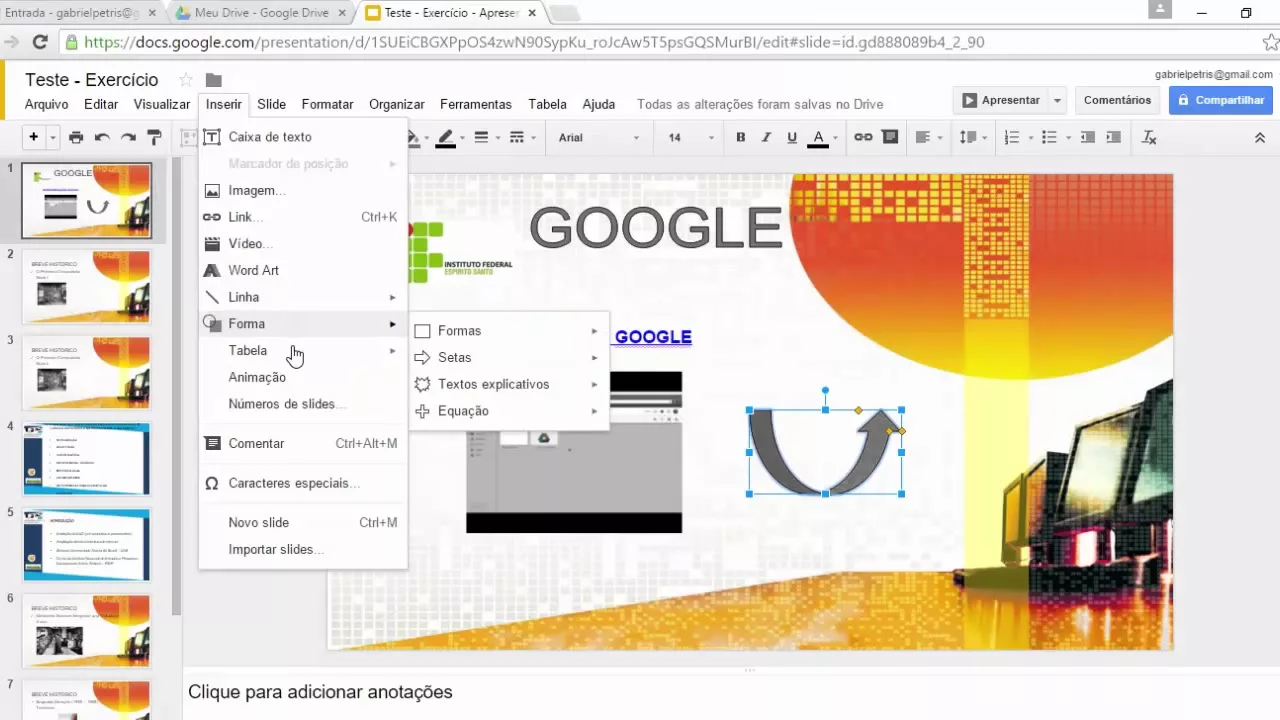Open the Equação submenu
This screenshot has height=720, width=1280.
(509, 411)
